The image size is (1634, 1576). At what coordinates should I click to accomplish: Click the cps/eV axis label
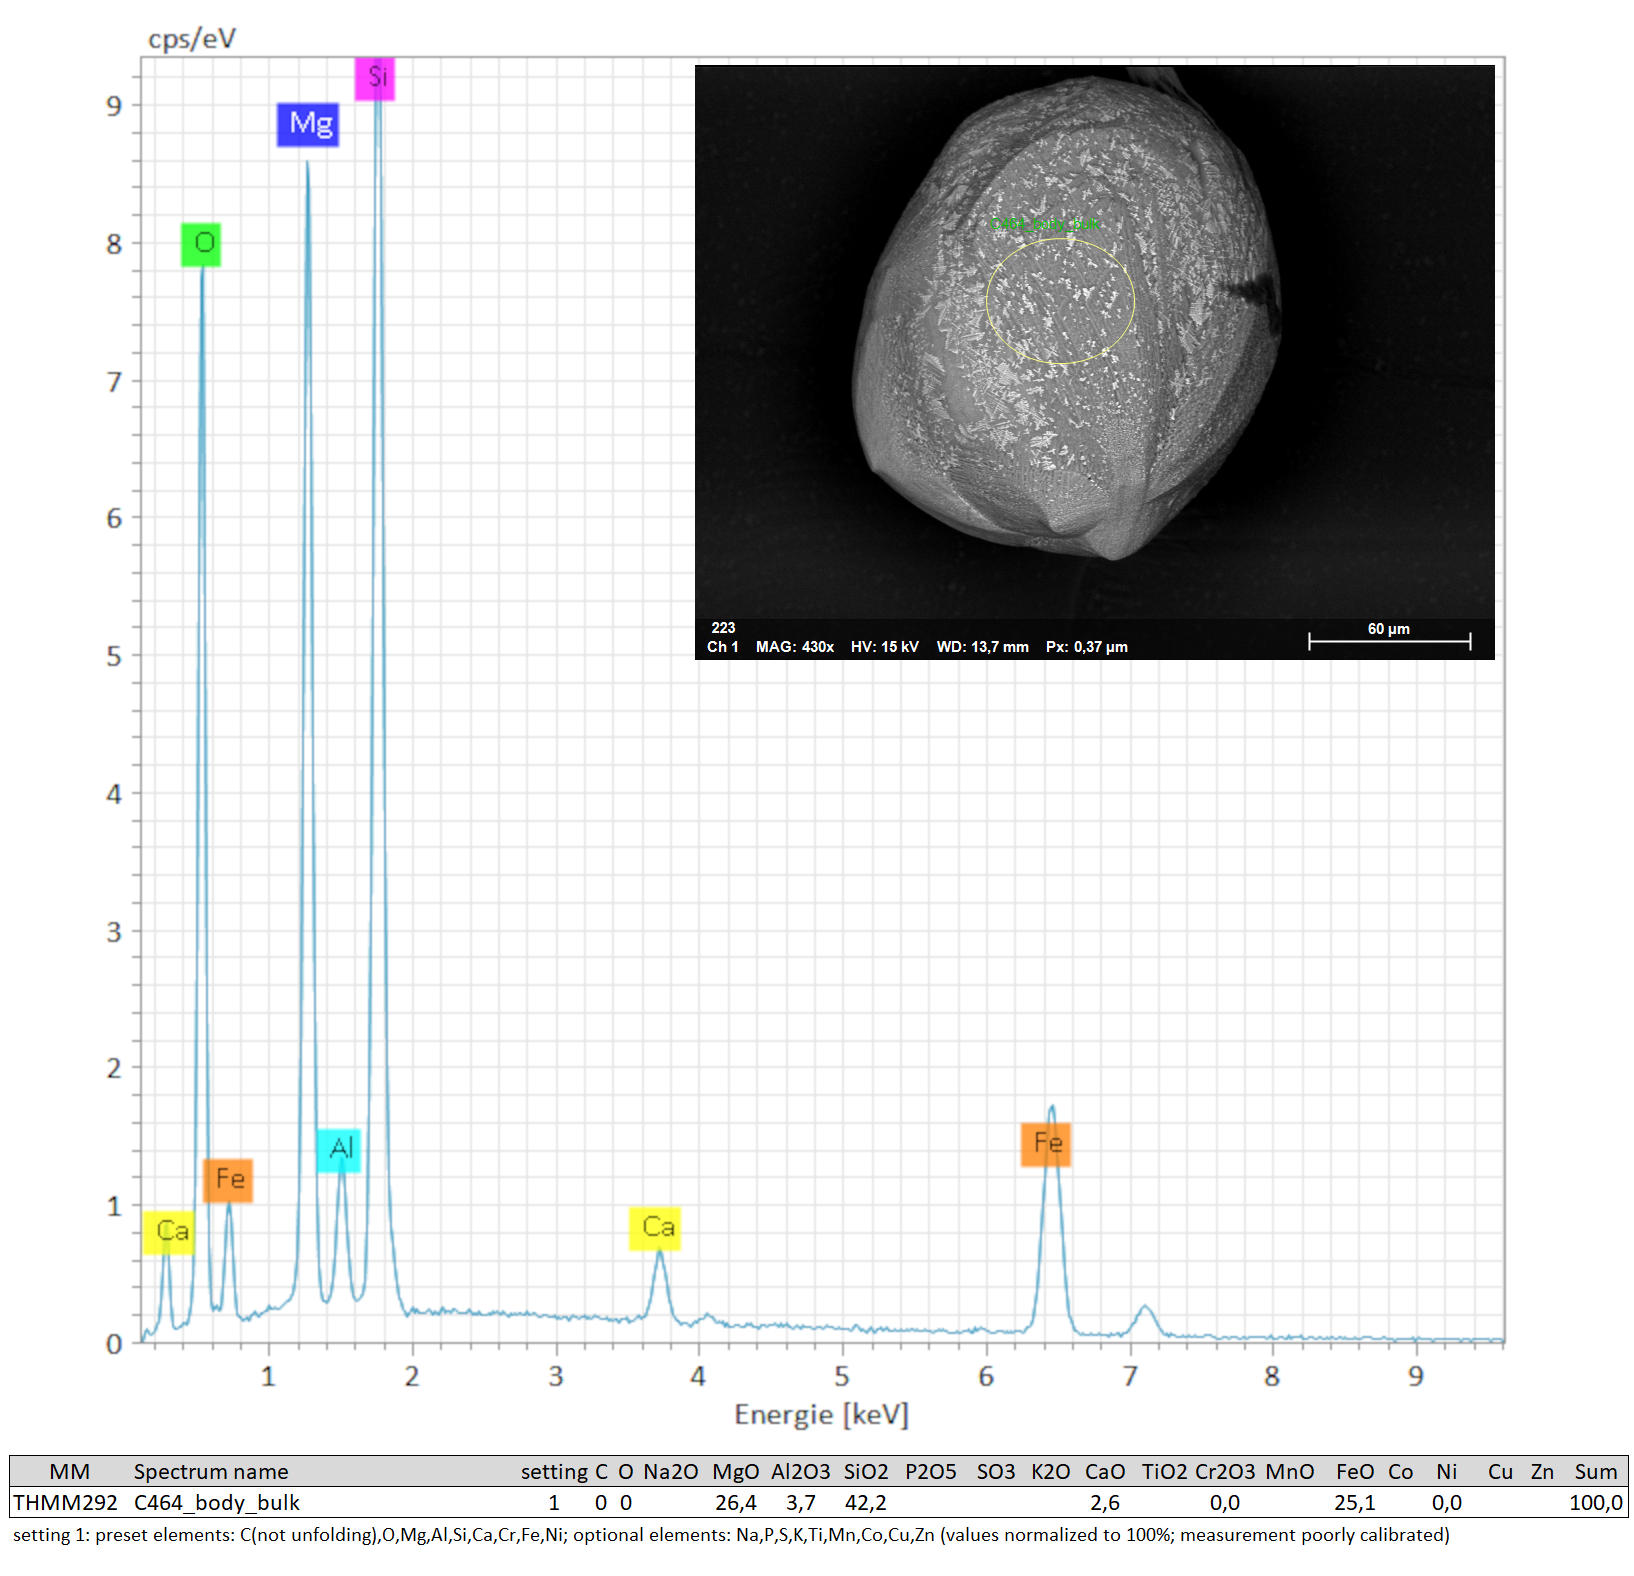pos(192,39)
